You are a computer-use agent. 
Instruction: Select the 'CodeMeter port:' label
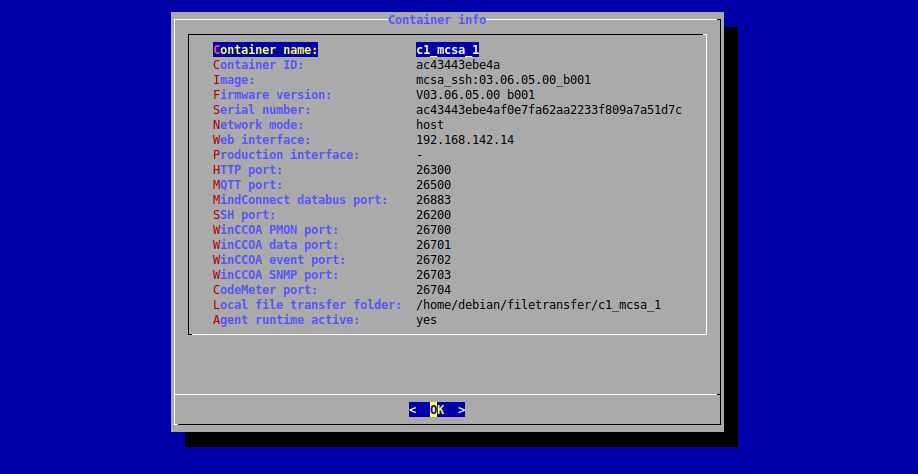pos(265,290)
